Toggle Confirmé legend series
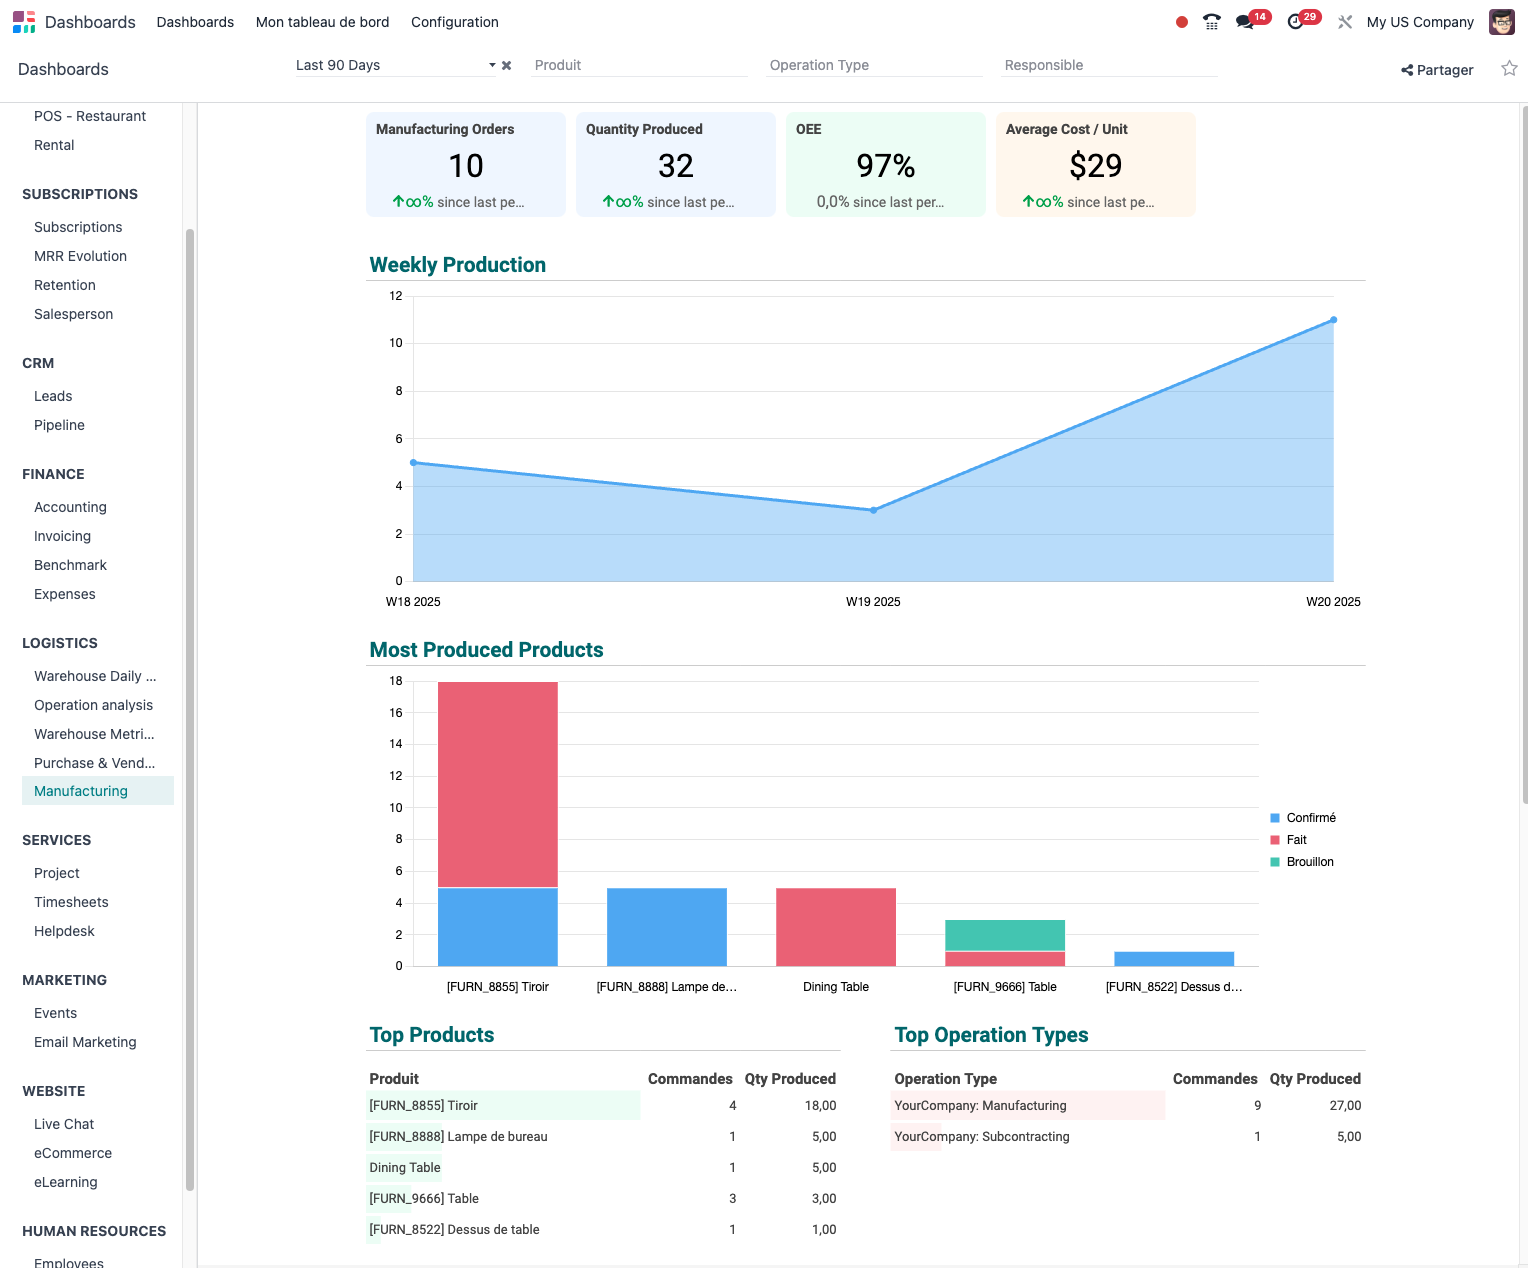 [x=1303, y=818]
